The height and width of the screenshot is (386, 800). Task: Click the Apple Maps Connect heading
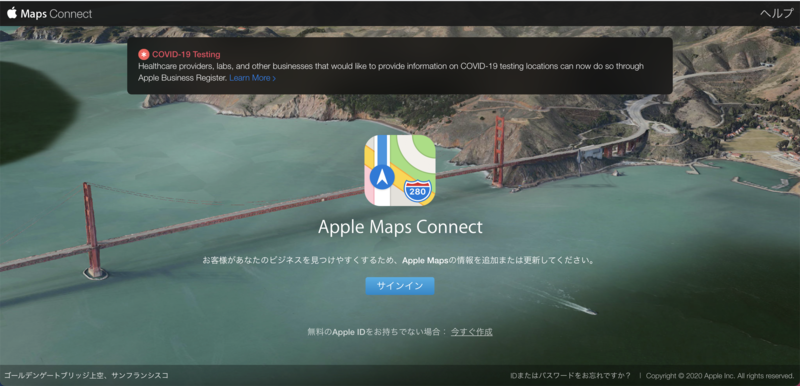point(400,227)
